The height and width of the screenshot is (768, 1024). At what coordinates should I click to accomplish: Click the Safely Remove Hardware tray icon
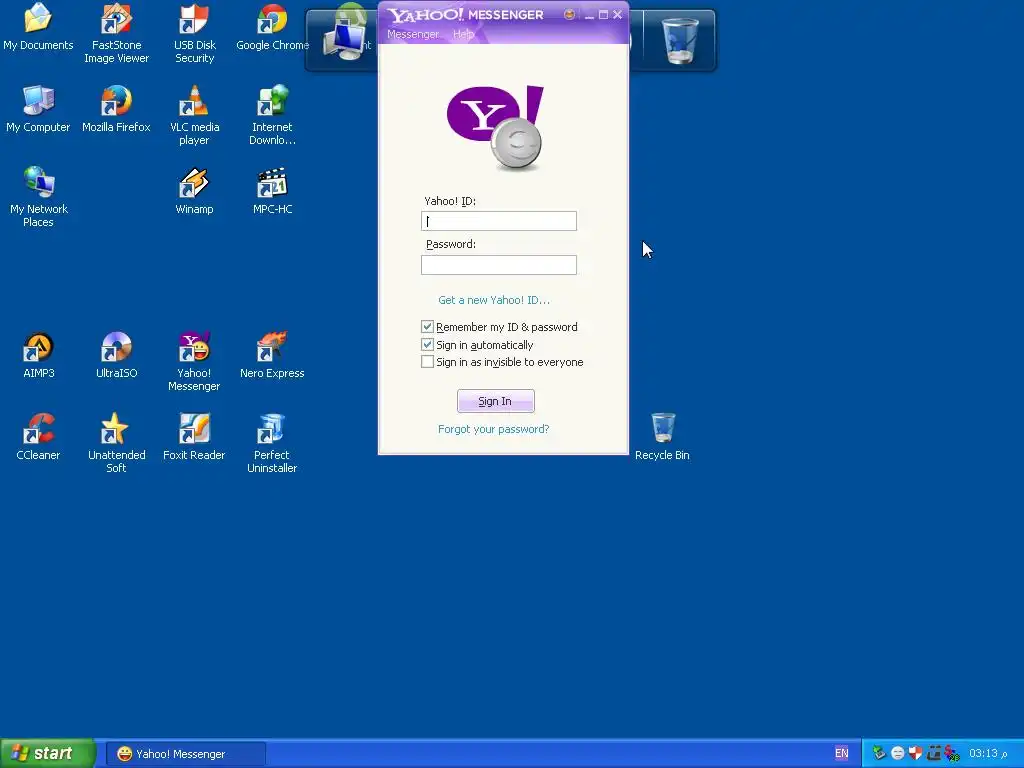pos(879,752)
